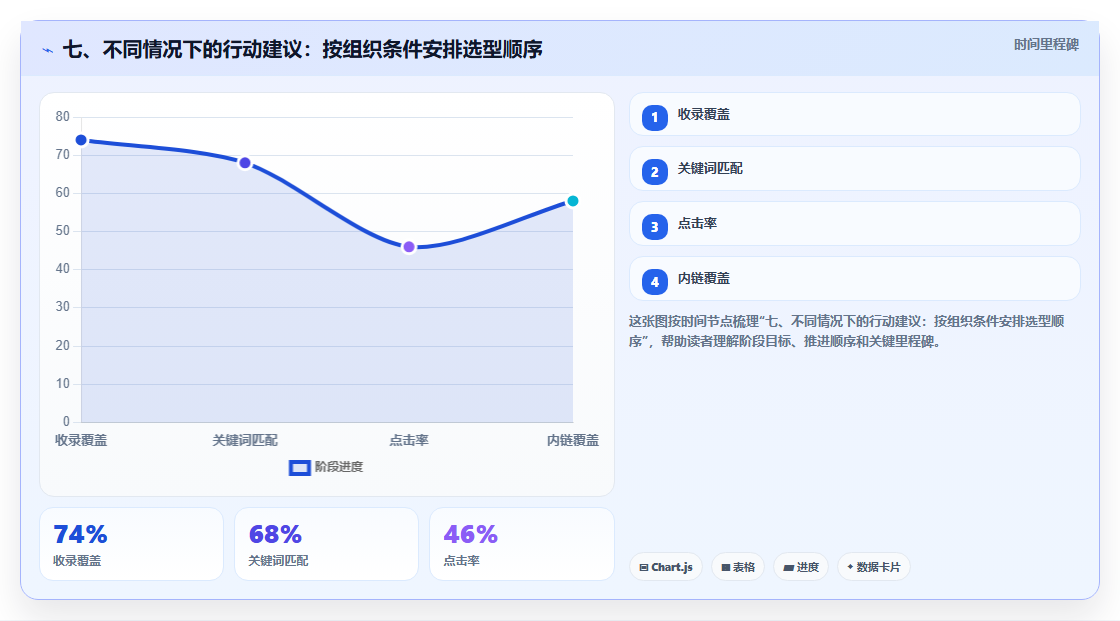This screenshot has width=1120, height=621.
Task: Click the lightning icon beside the heading
Action: pos(47,50)
